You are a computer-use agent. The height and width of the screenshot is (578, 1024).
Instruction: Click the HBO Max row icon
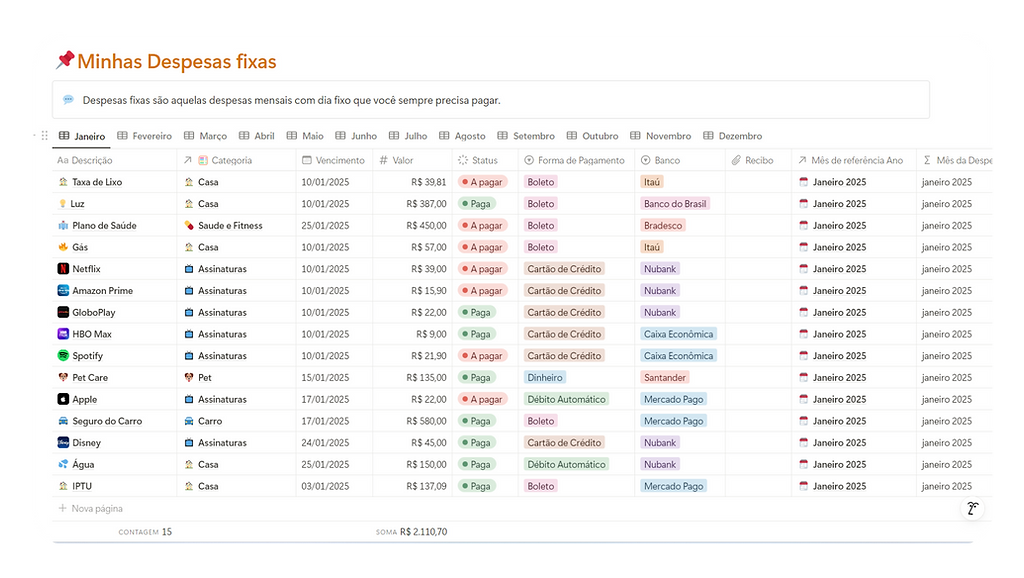click(63, 334)
